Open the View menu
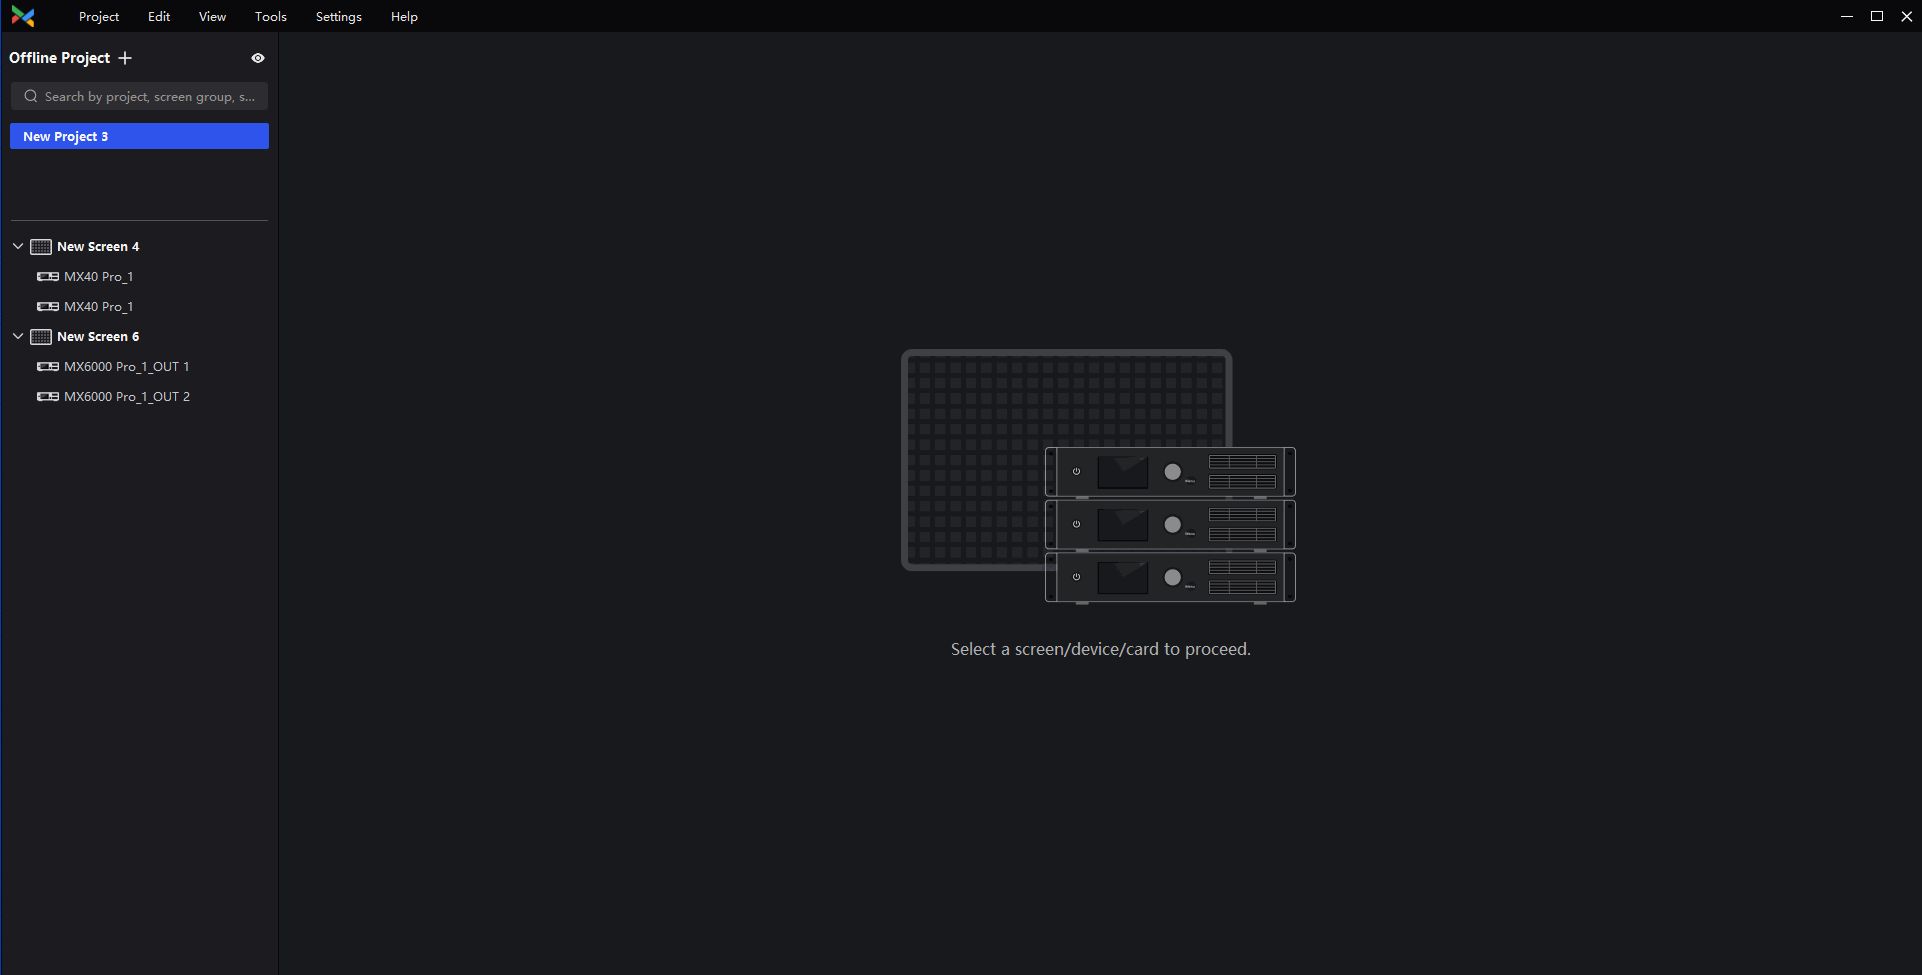The width and height of the screenshot is (1922, 975). (x=212, y=17)
